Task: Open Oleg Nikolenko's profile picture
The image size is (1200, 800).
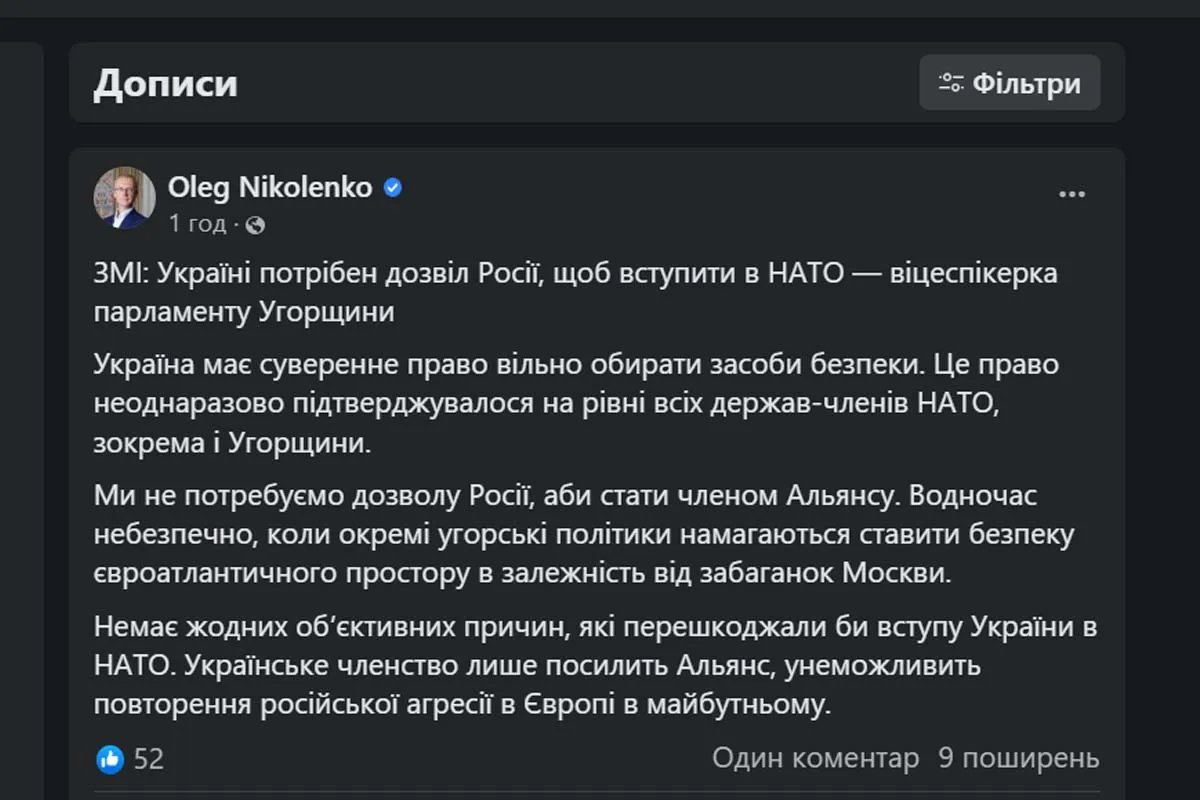Action: [x=125, y=198]
